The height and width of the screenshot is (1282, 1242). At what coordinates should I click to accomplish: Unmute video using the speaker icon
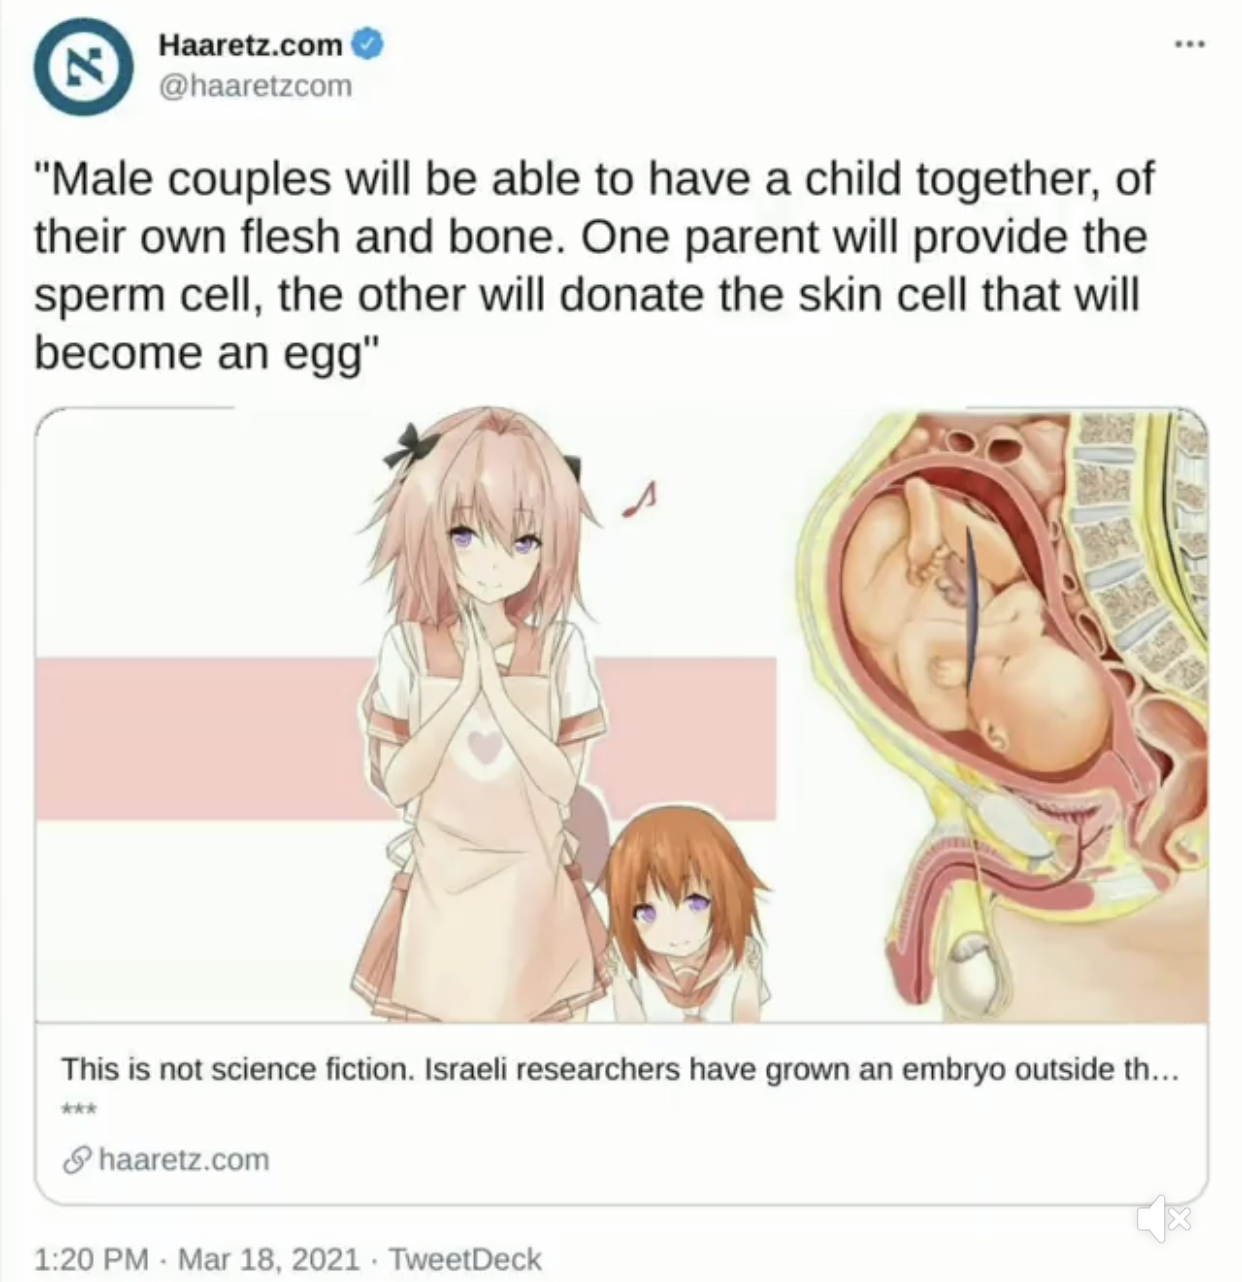click(x=1165, y=1217)
